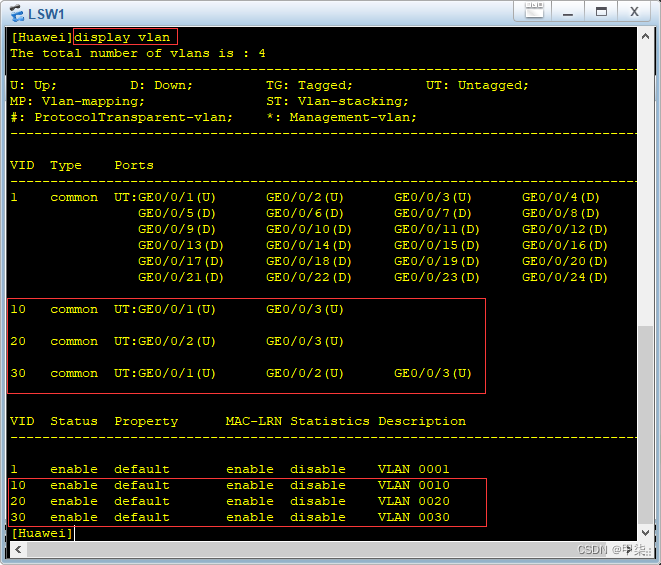The height and width of the screenshot is (565, 661).
Task: Click the 'Type' column header
Action: pyautogui.click(x=66, y=165)
